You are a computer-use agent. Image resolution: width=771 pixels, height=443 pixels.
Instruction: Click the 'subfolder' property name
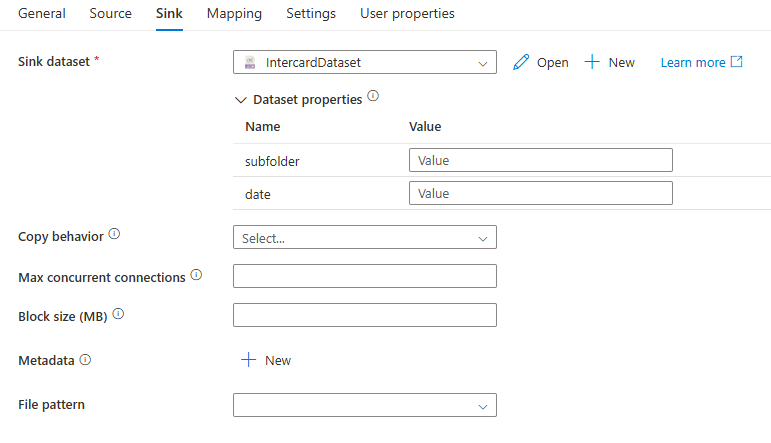(272, 161)
